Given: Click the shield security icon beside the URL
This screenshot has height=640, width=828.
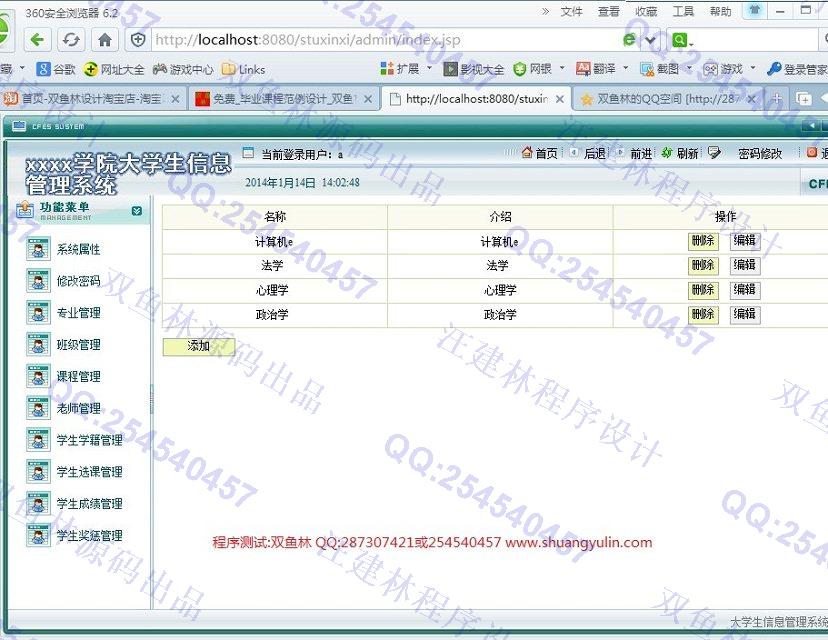Looking at the screenshot, I should point(138,40).
